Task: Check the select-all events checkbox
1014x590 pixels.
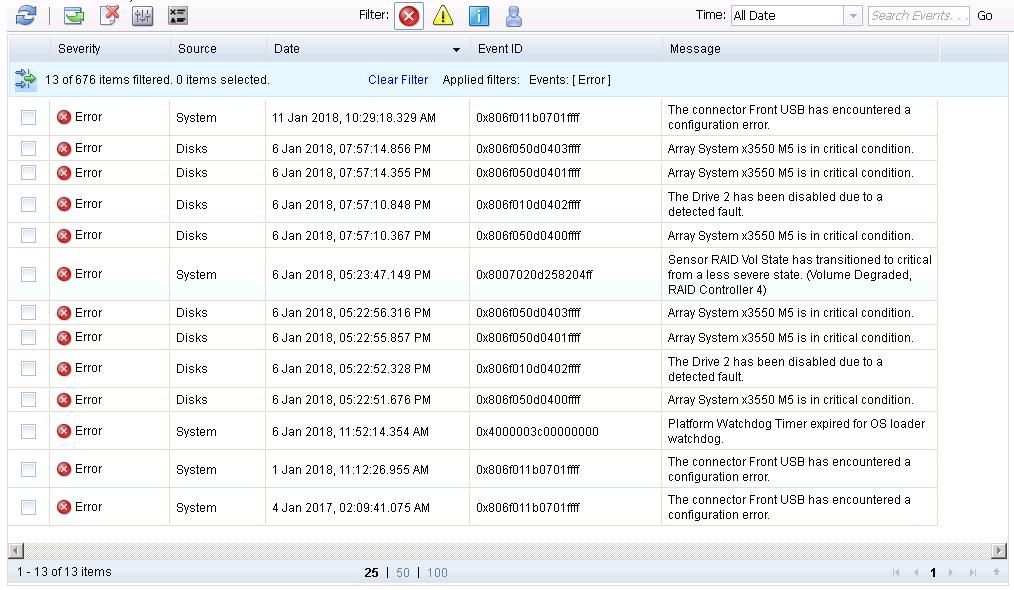Action: 28,48
